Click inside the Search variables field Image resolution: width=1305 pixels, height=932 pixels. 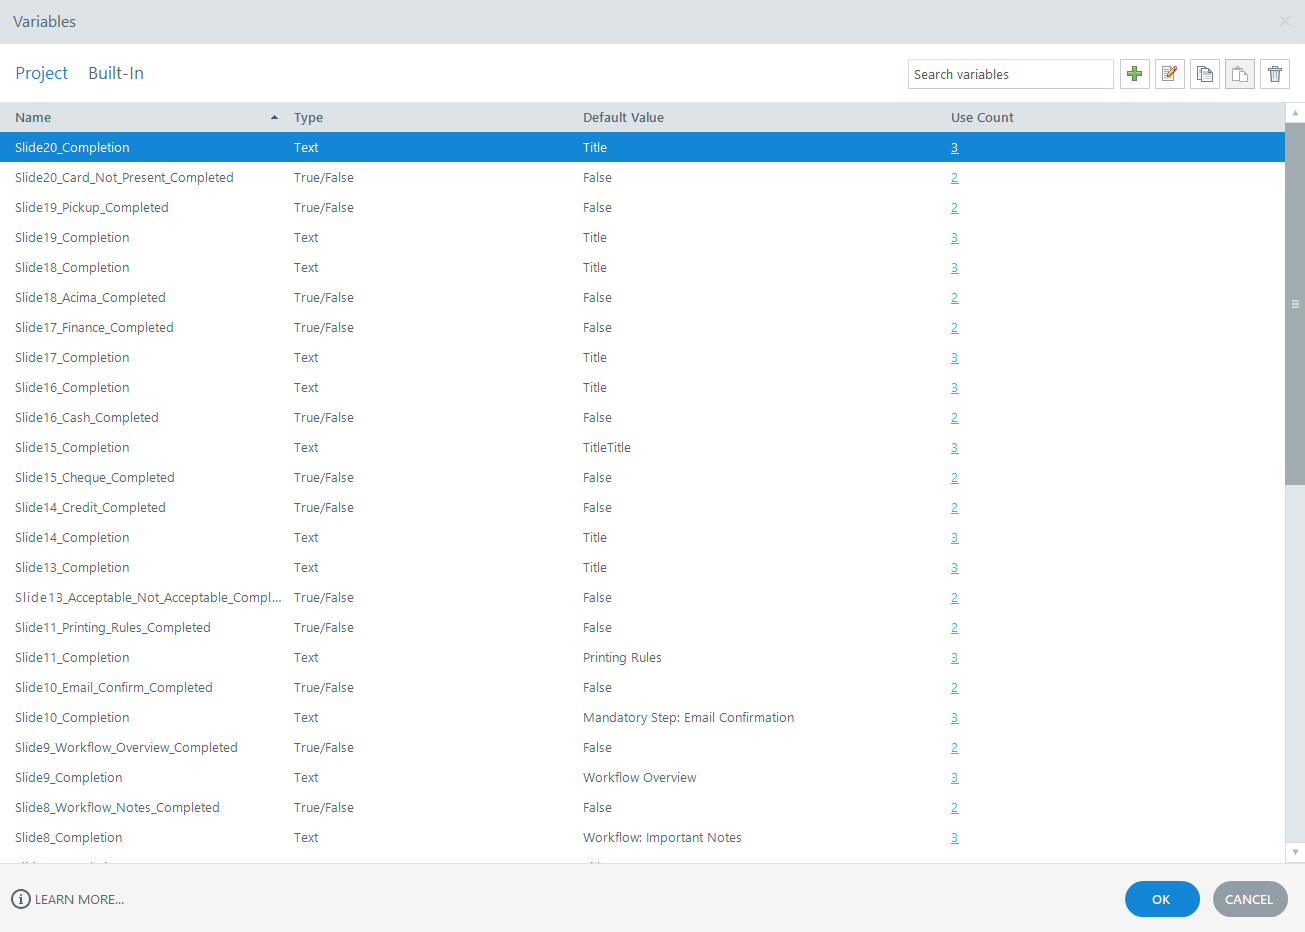coord(1010,73)
